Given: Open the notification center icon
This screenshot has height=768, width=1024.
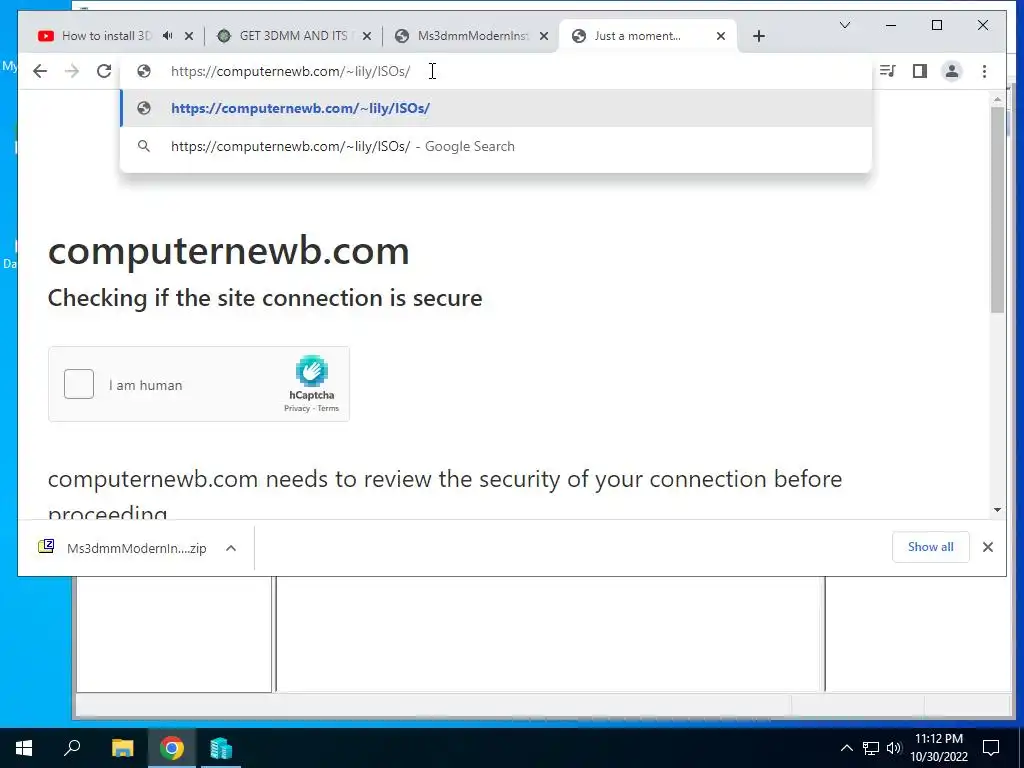Looking at the screenshot, I should (x=991, y=748).
